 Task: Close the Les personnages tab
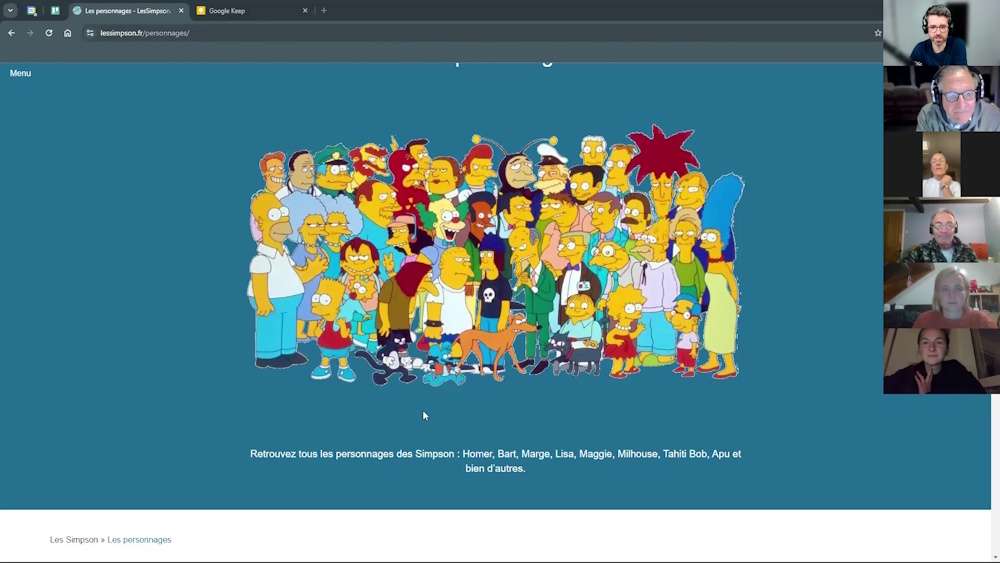tap(181, 11)
